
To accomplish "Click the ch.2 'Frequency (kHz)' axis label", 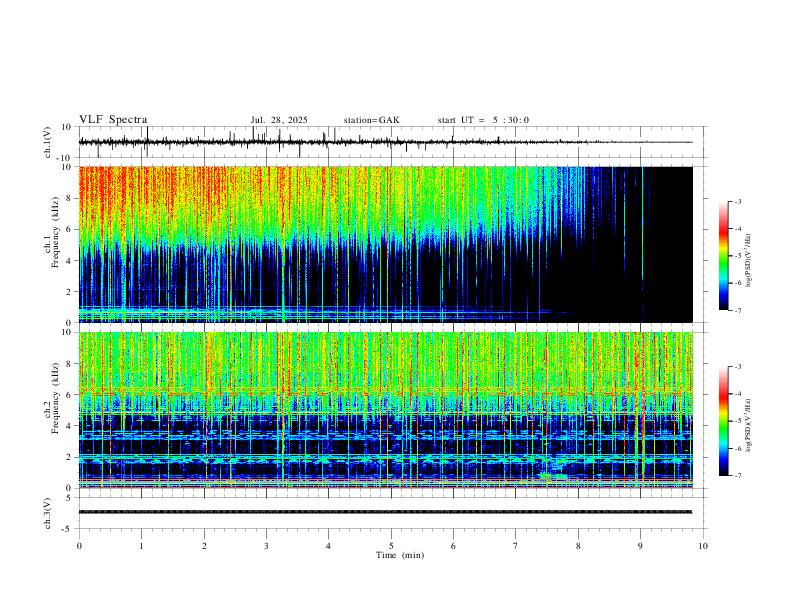I will (55, 399).
